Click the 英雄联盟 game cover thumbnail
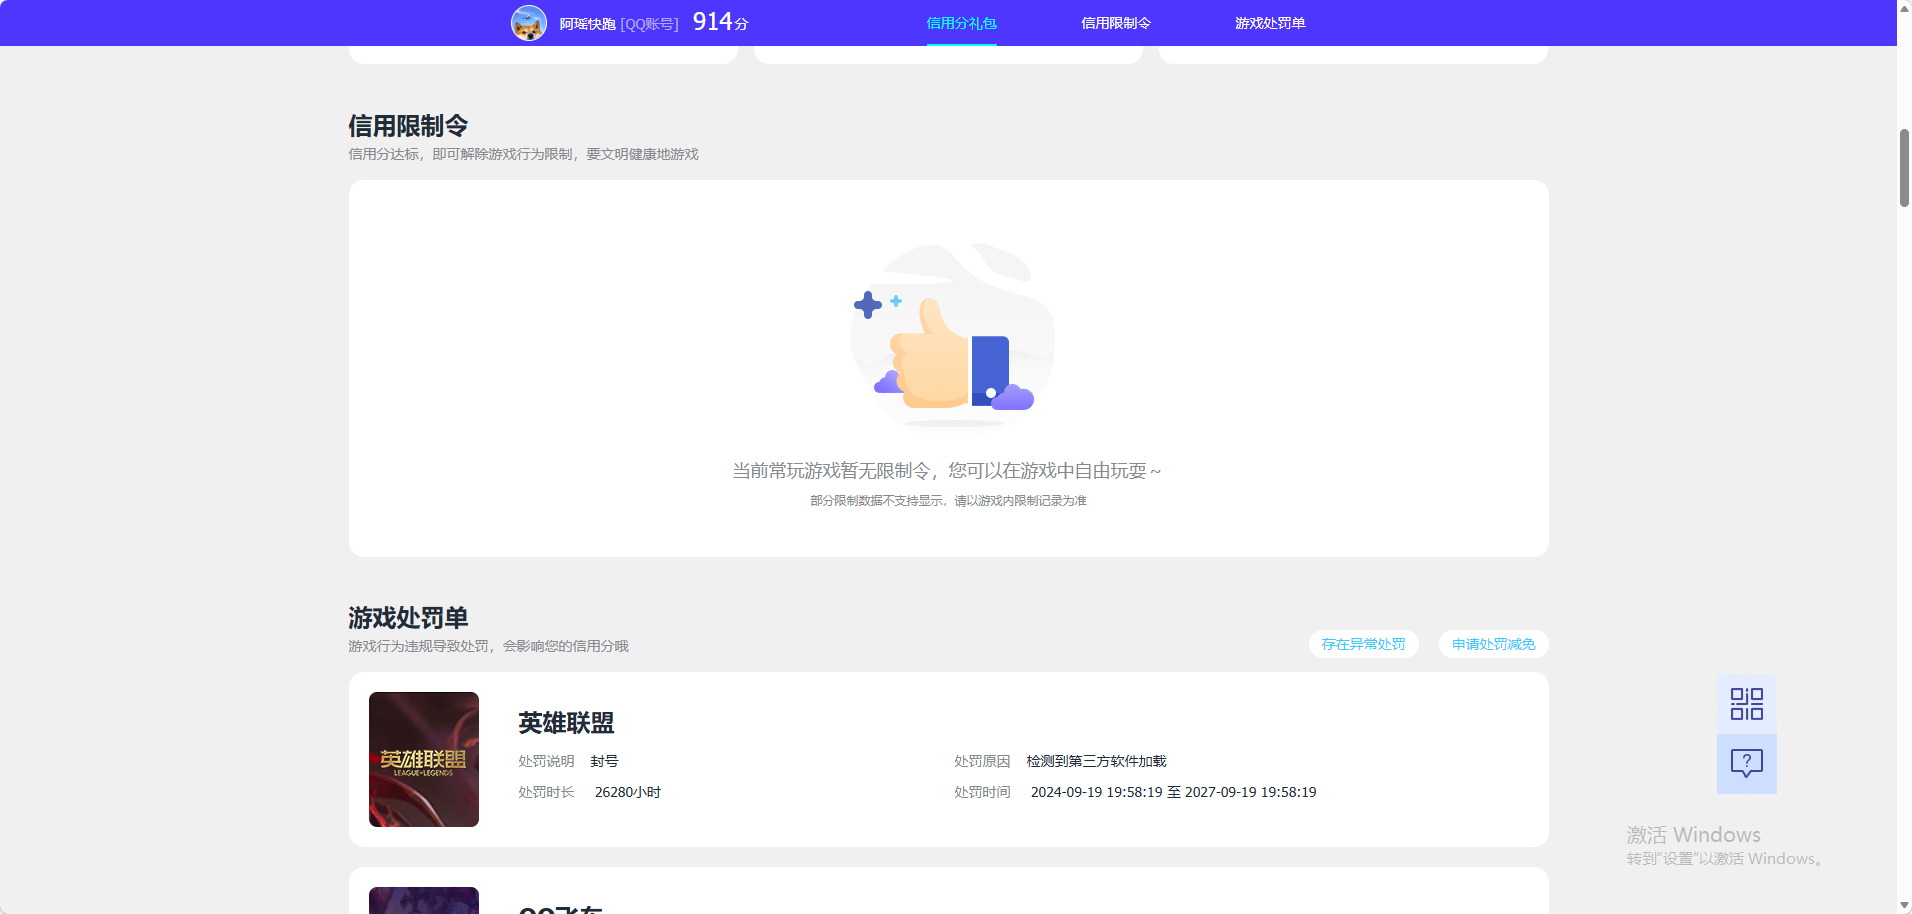The image size is (1912, 914). [423, 758]
